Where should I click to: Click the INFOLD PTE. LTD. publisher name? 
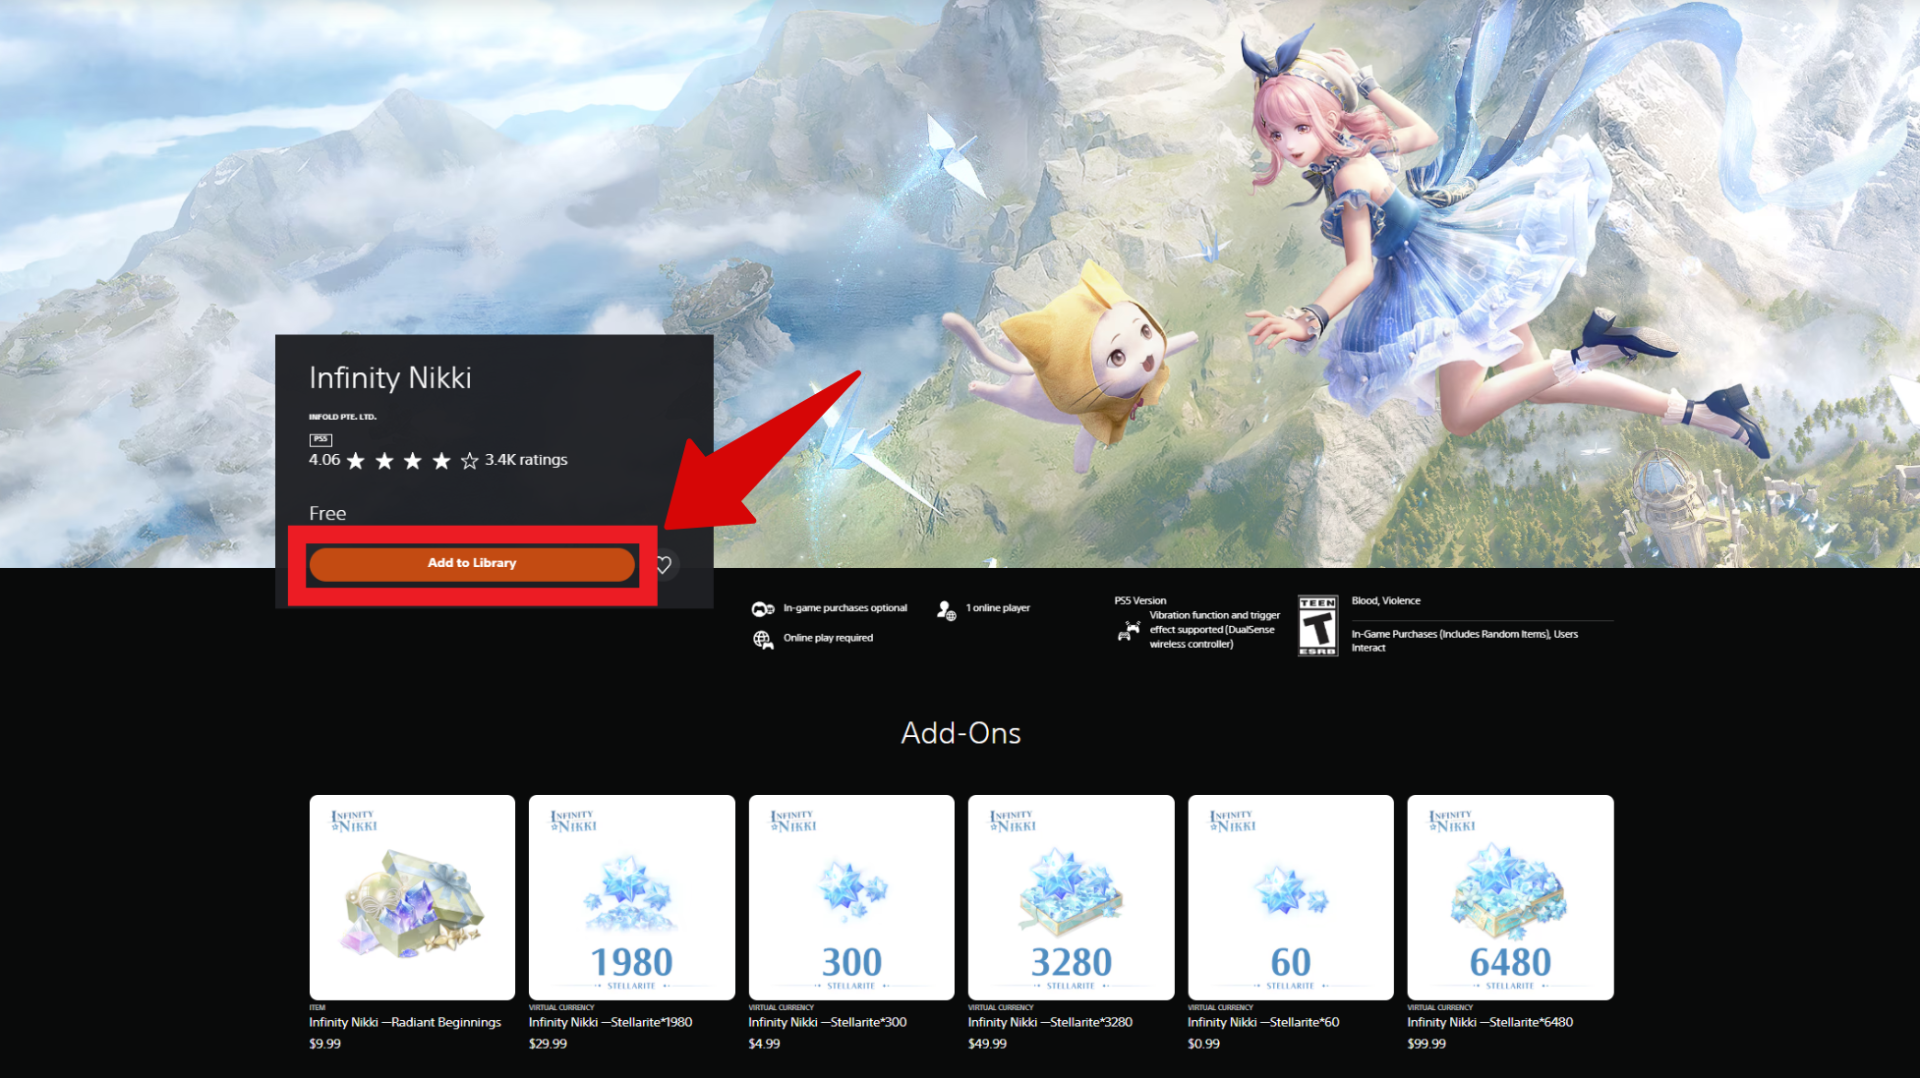pos(342,417)
